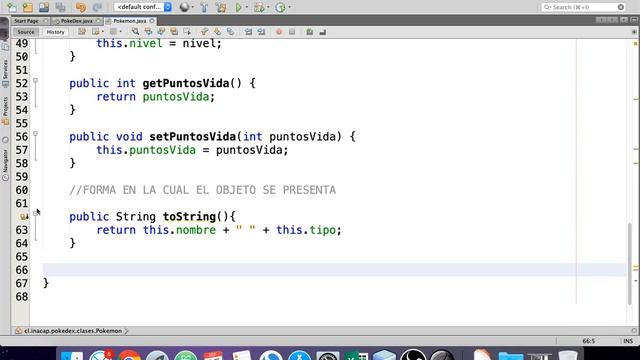The image size is (640, 360).
Task: Open the default configuration combo box
Action: (143, 7)
